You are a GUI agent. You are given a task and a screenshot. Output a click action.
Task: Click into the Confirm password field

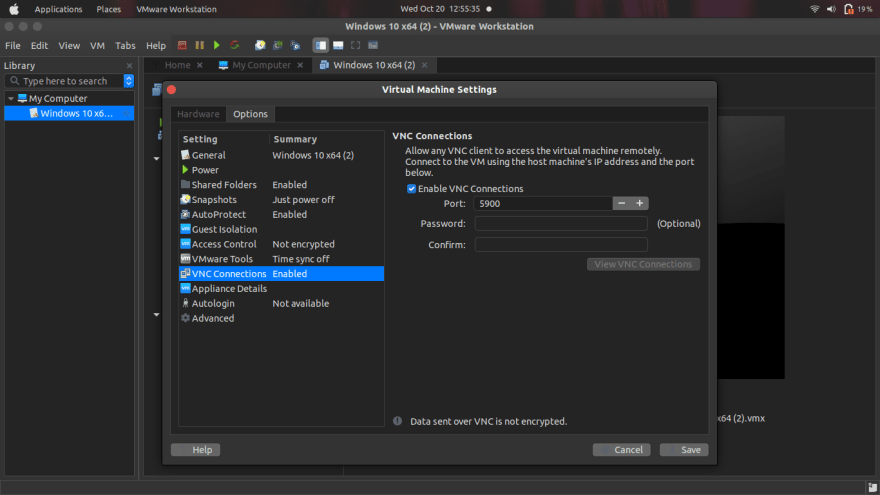coord(561,244)
